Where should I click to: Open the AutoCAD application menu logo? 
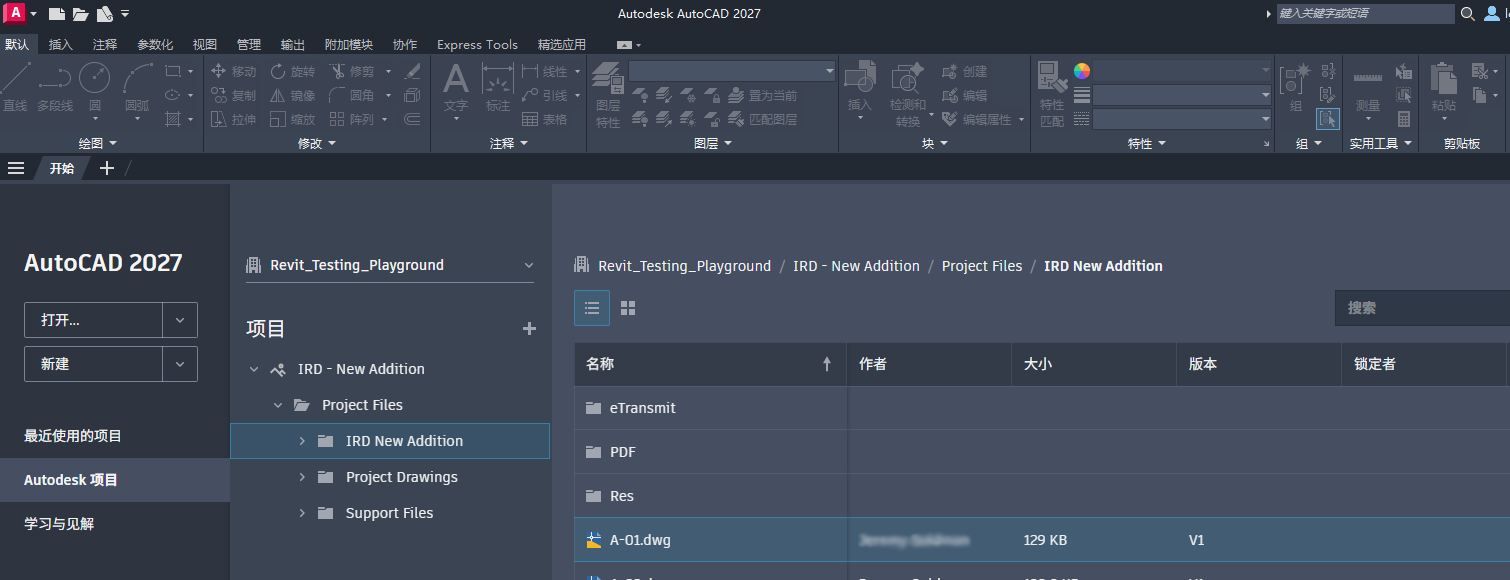pos(15,13)
